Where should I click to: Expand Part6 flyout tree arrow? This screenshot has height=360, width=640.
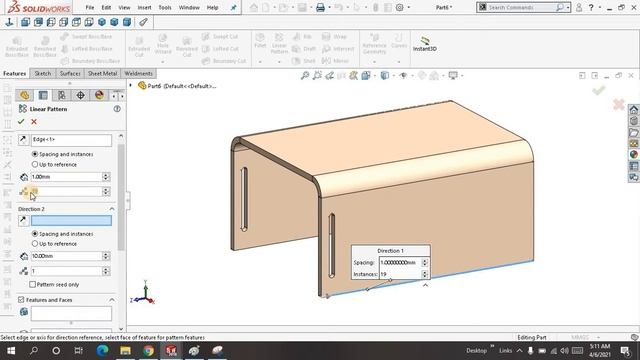[x=131, y=86]
